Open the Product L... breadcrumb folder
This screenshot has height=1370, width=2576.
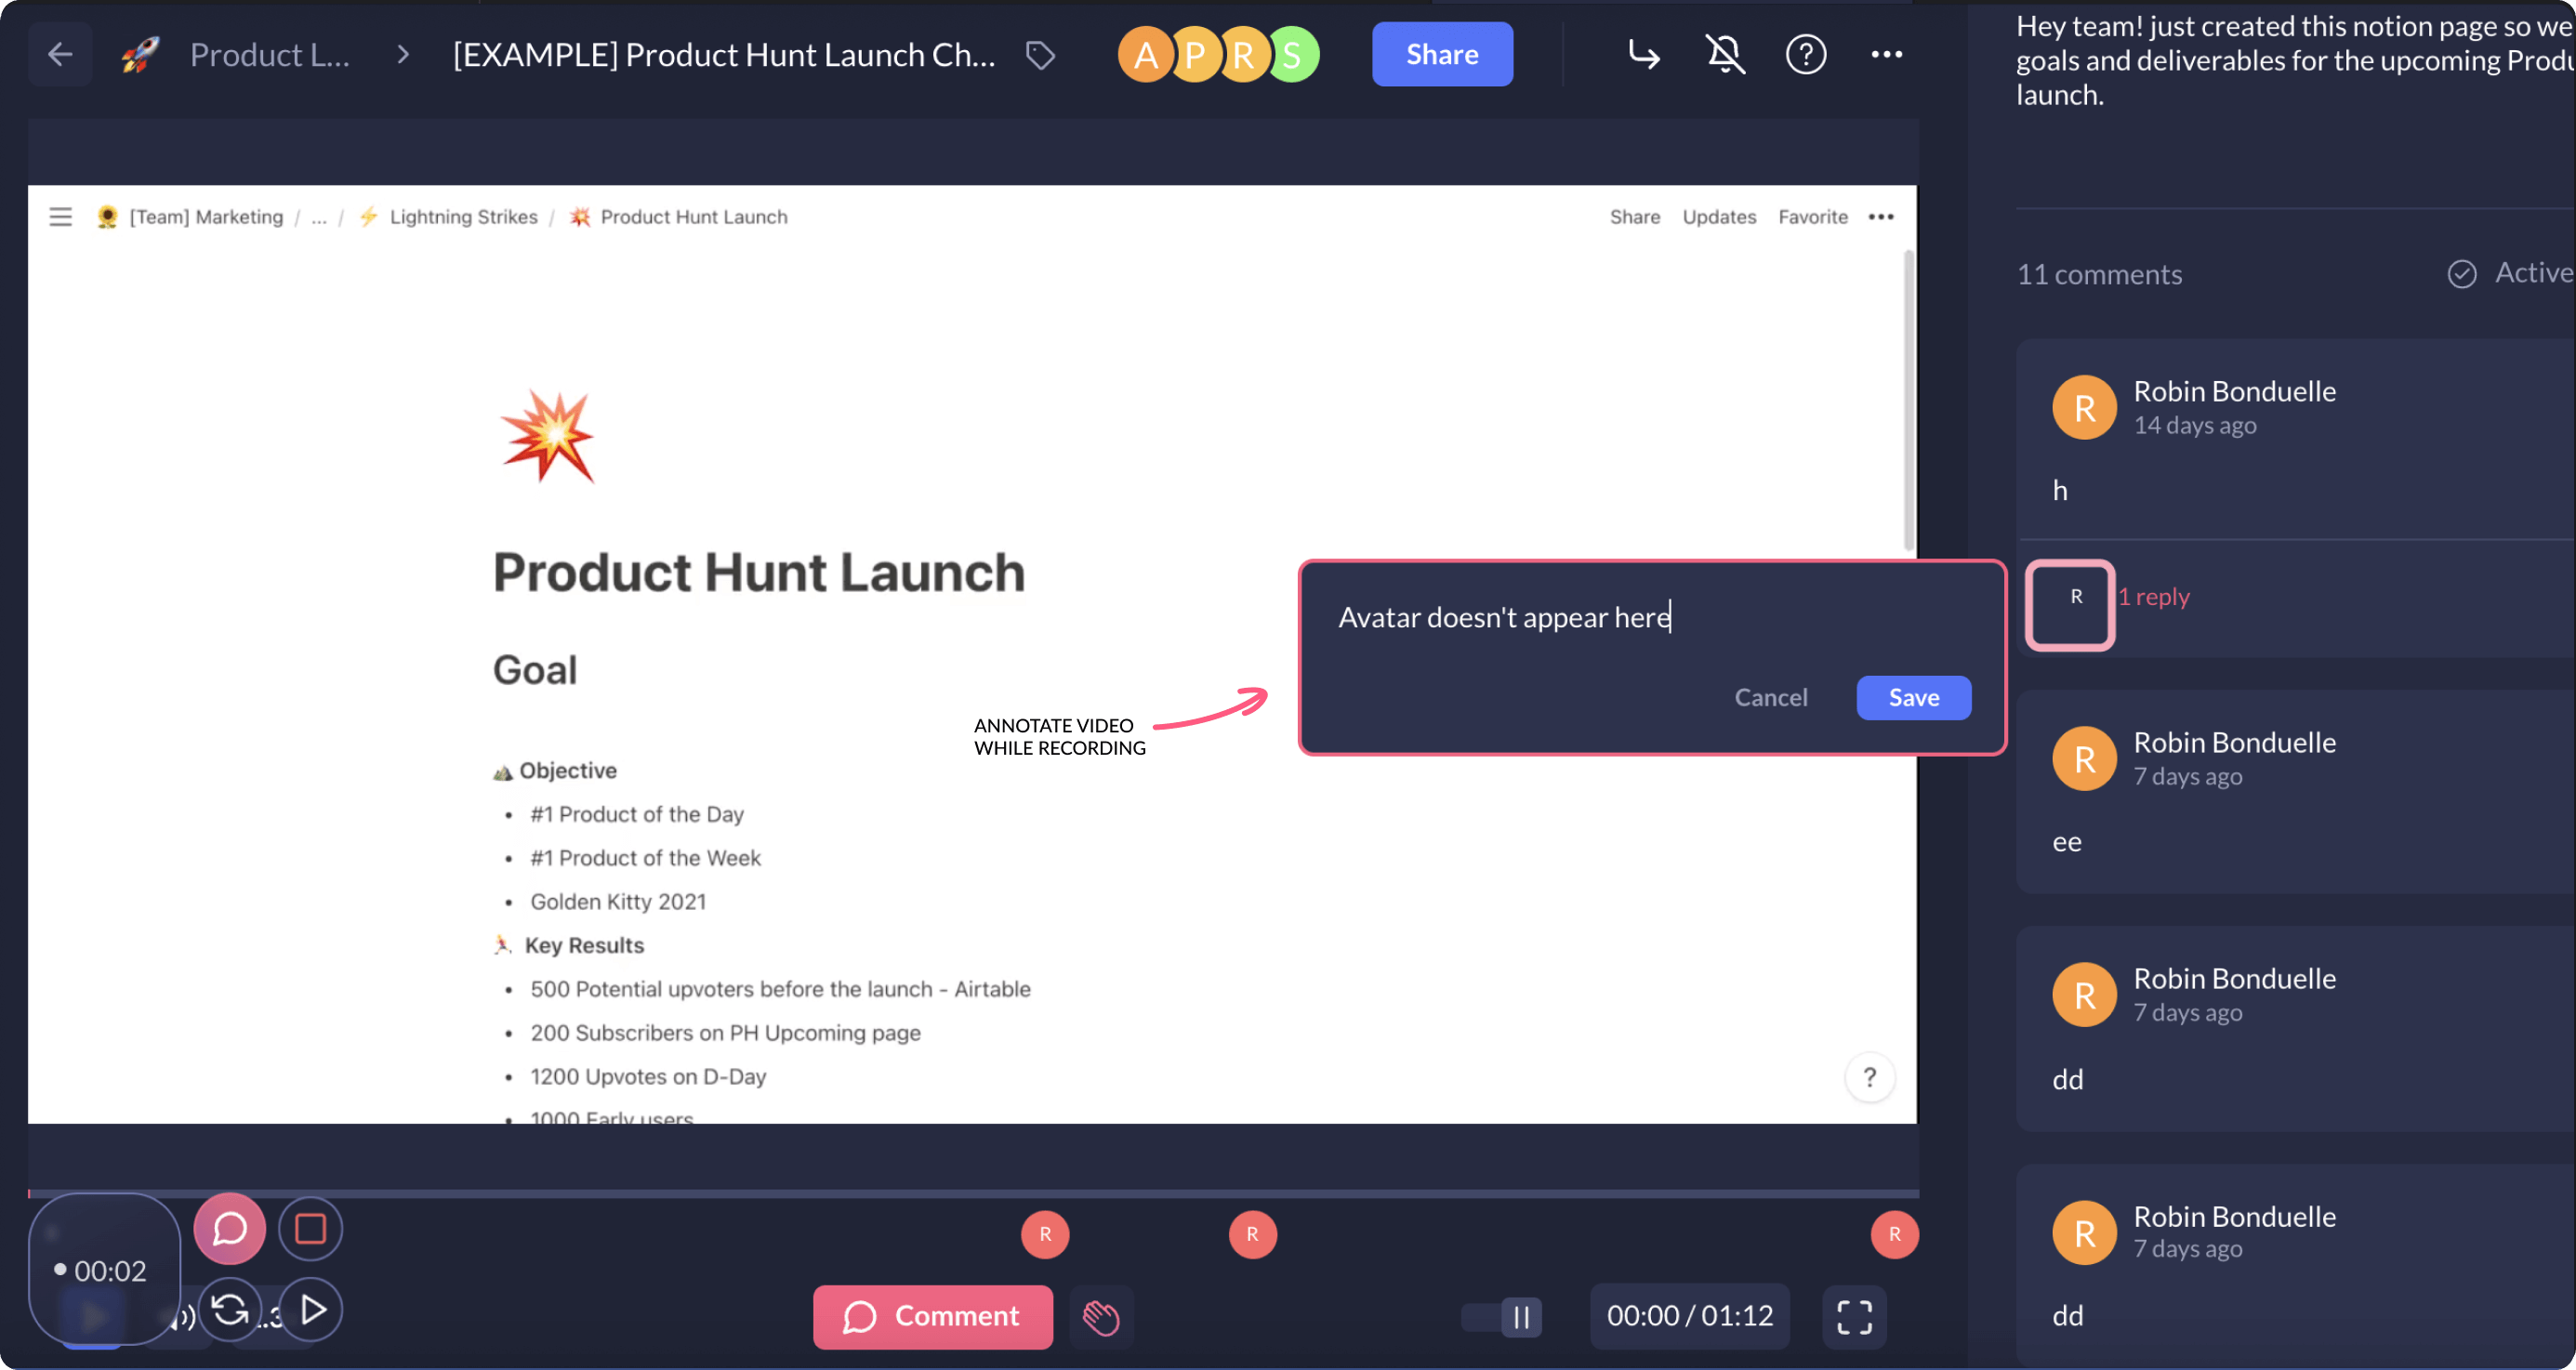[269, 54]
